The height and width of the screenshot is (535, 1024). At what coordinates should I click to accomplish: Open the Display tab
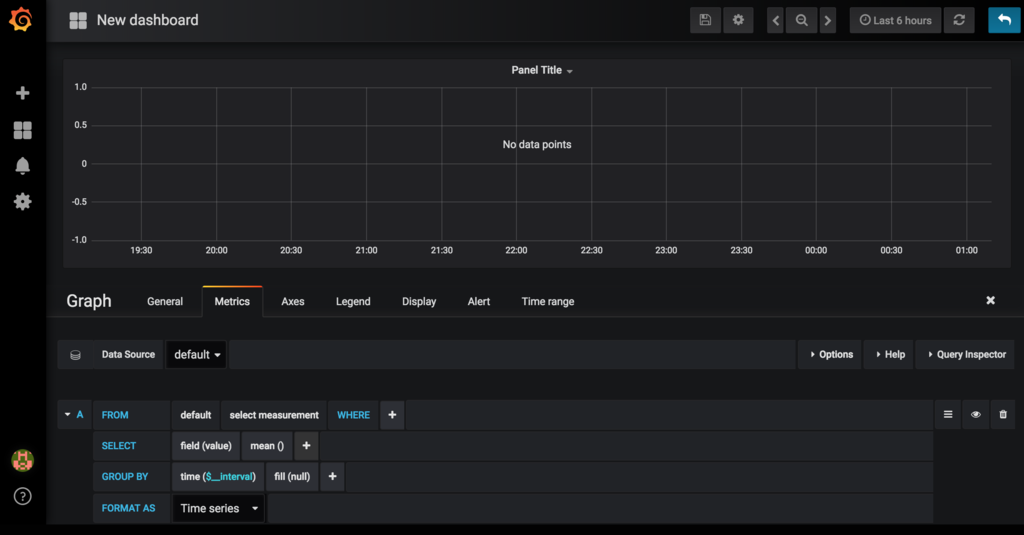coord(419,301)
